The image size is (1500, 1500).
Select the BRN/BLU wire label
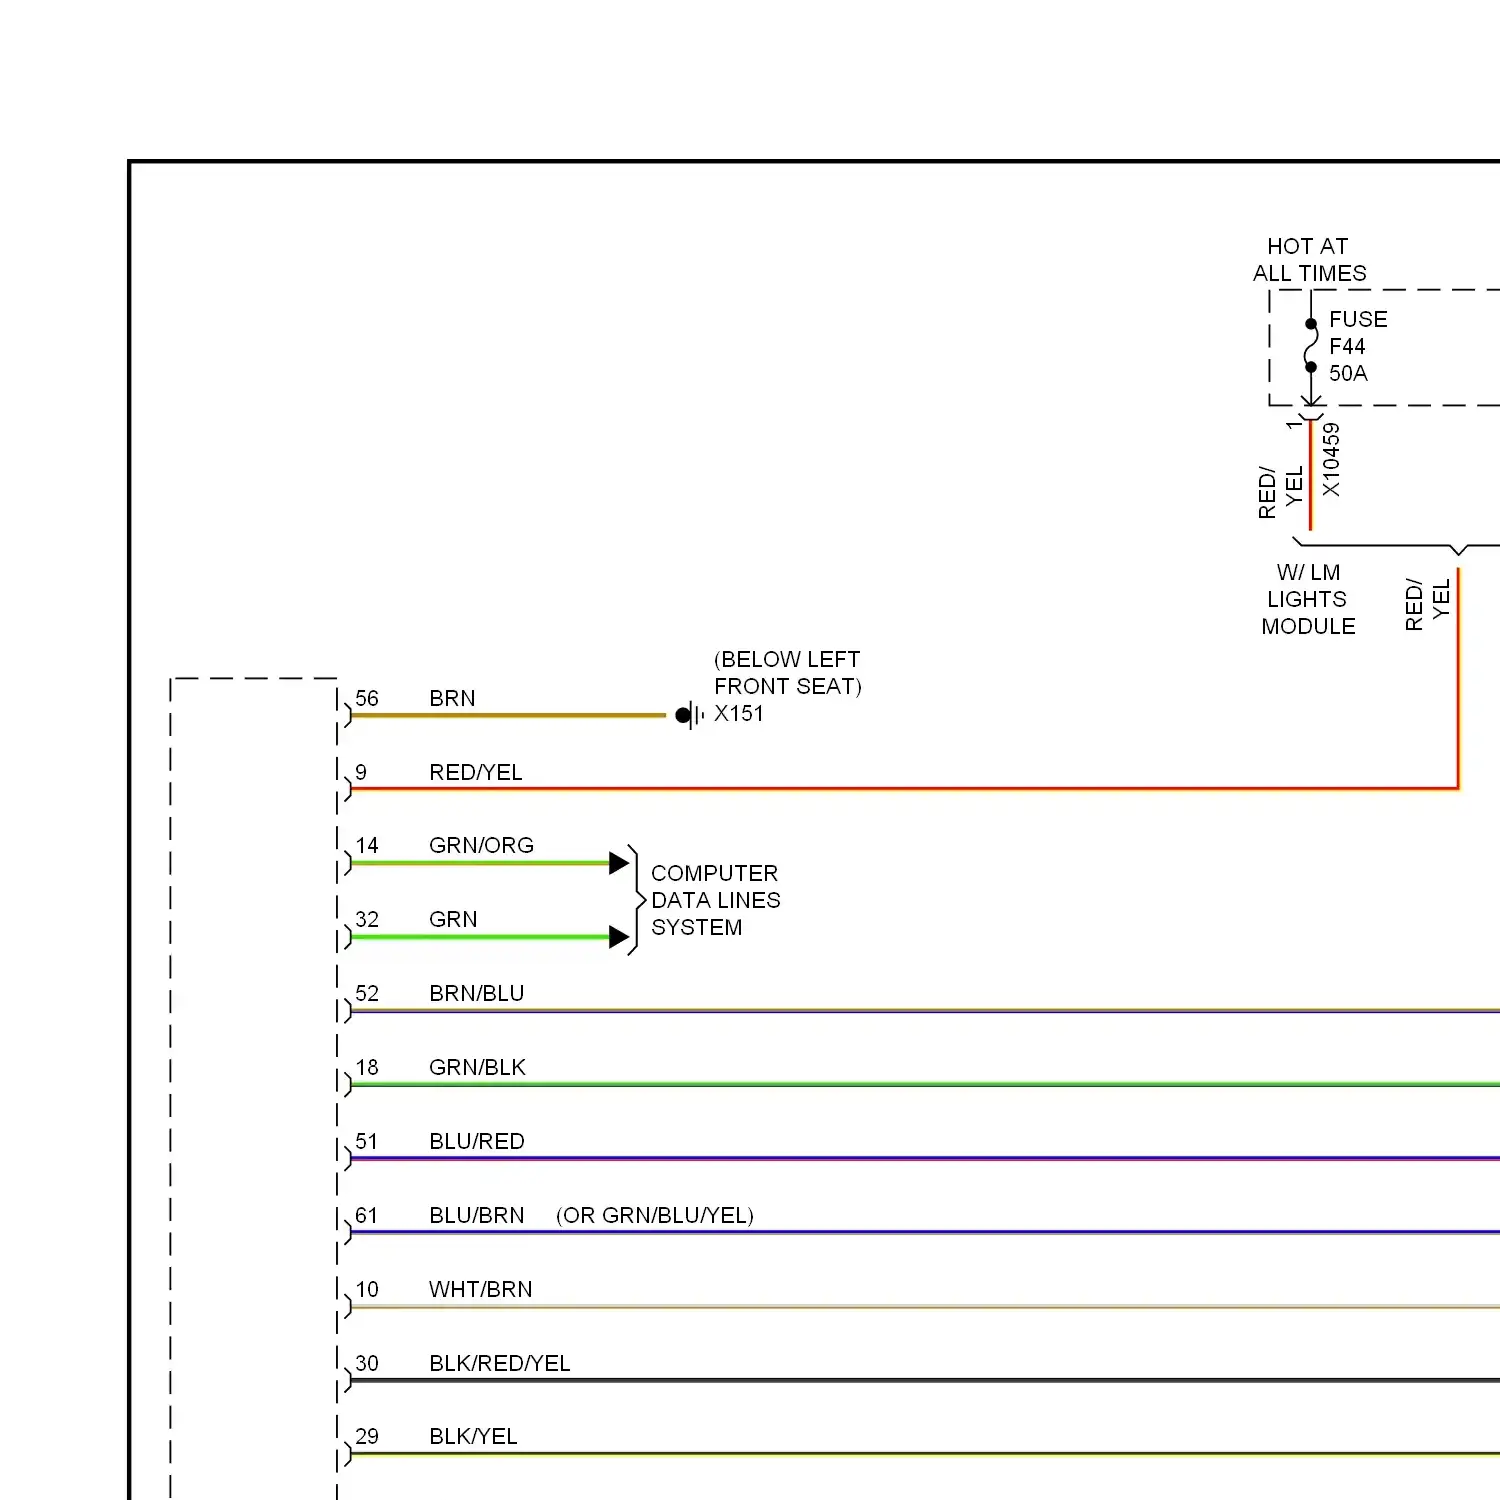(x=477, y=993)
